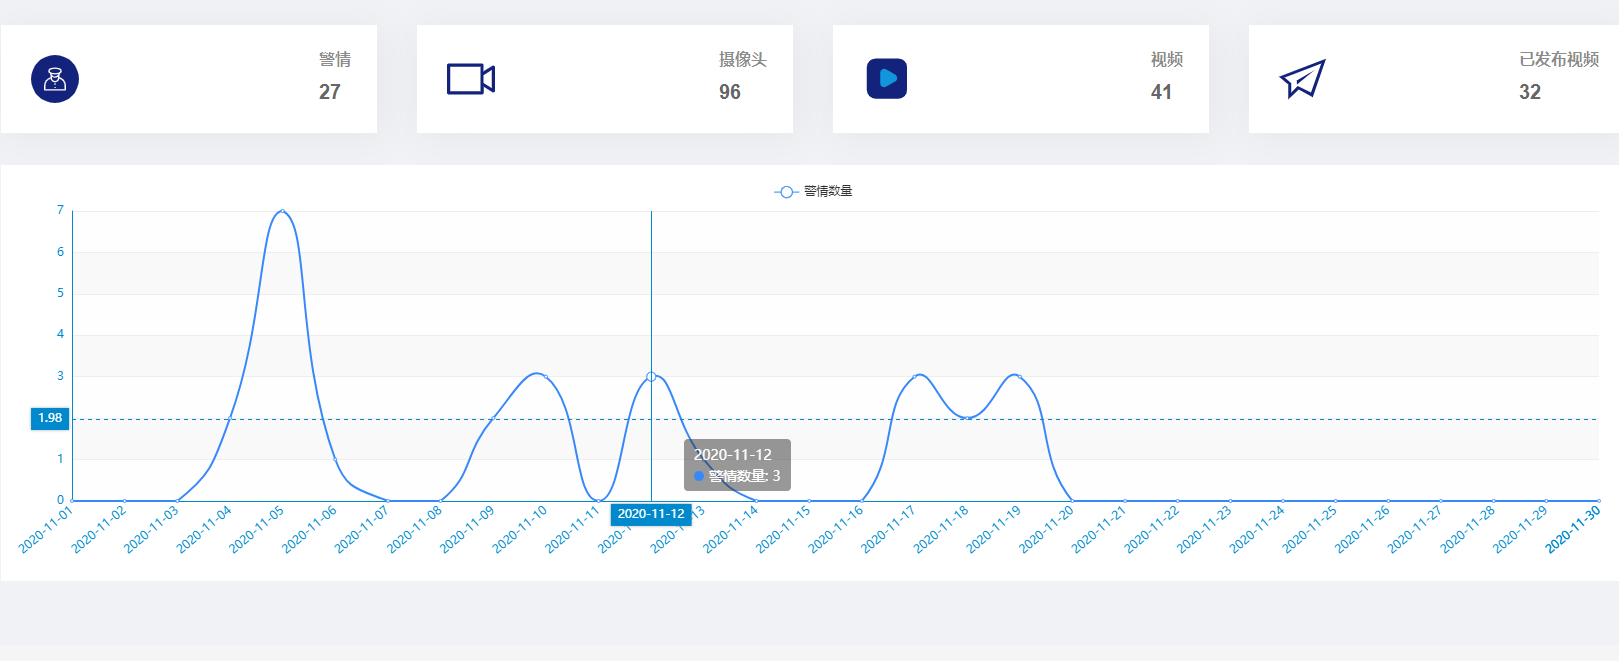Click the peak data point at value 7
The width and height of the screenshot is (1619, 661).
pyautogui.click(x=282, y=211)
